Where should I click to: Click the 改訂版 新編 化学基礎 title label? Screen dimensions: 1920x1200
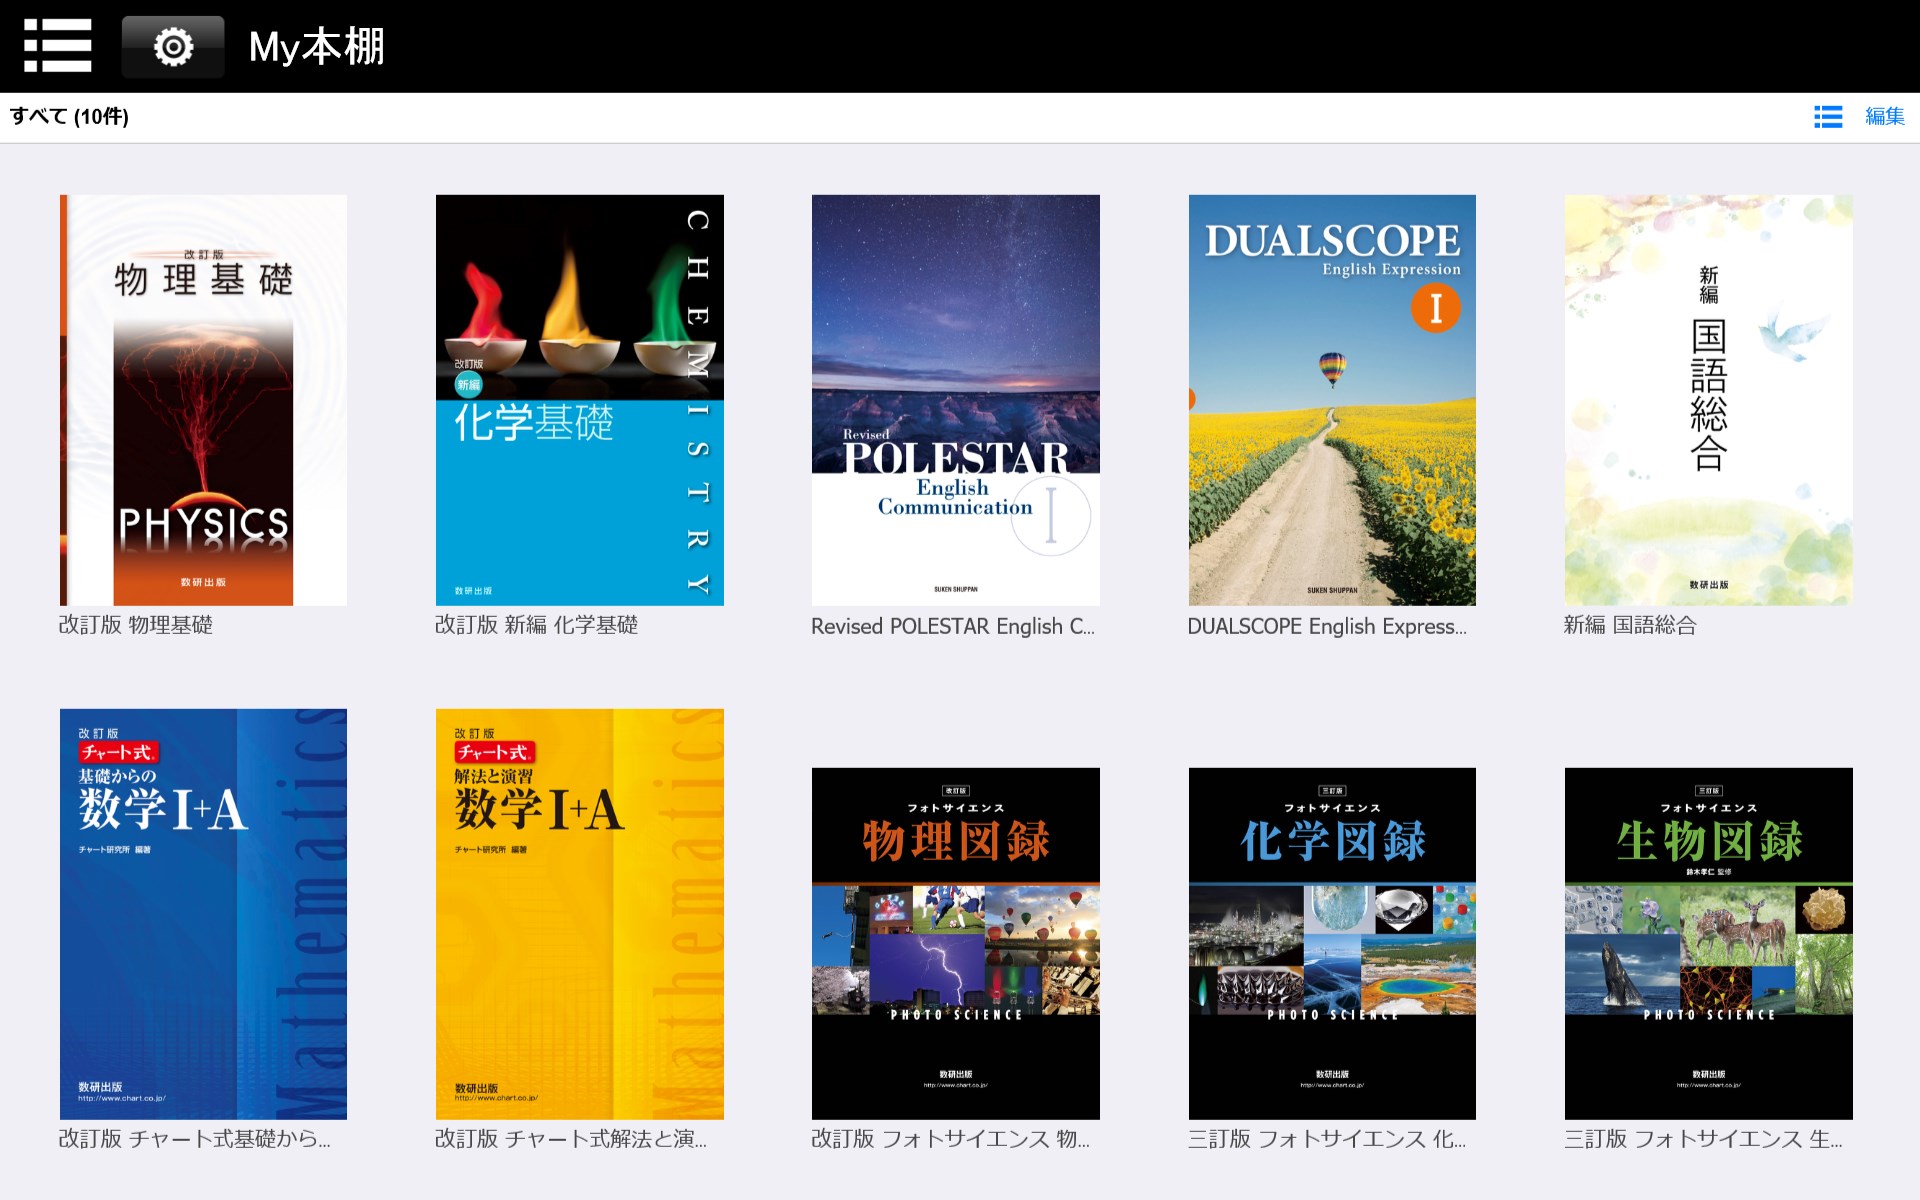point(536,625)
